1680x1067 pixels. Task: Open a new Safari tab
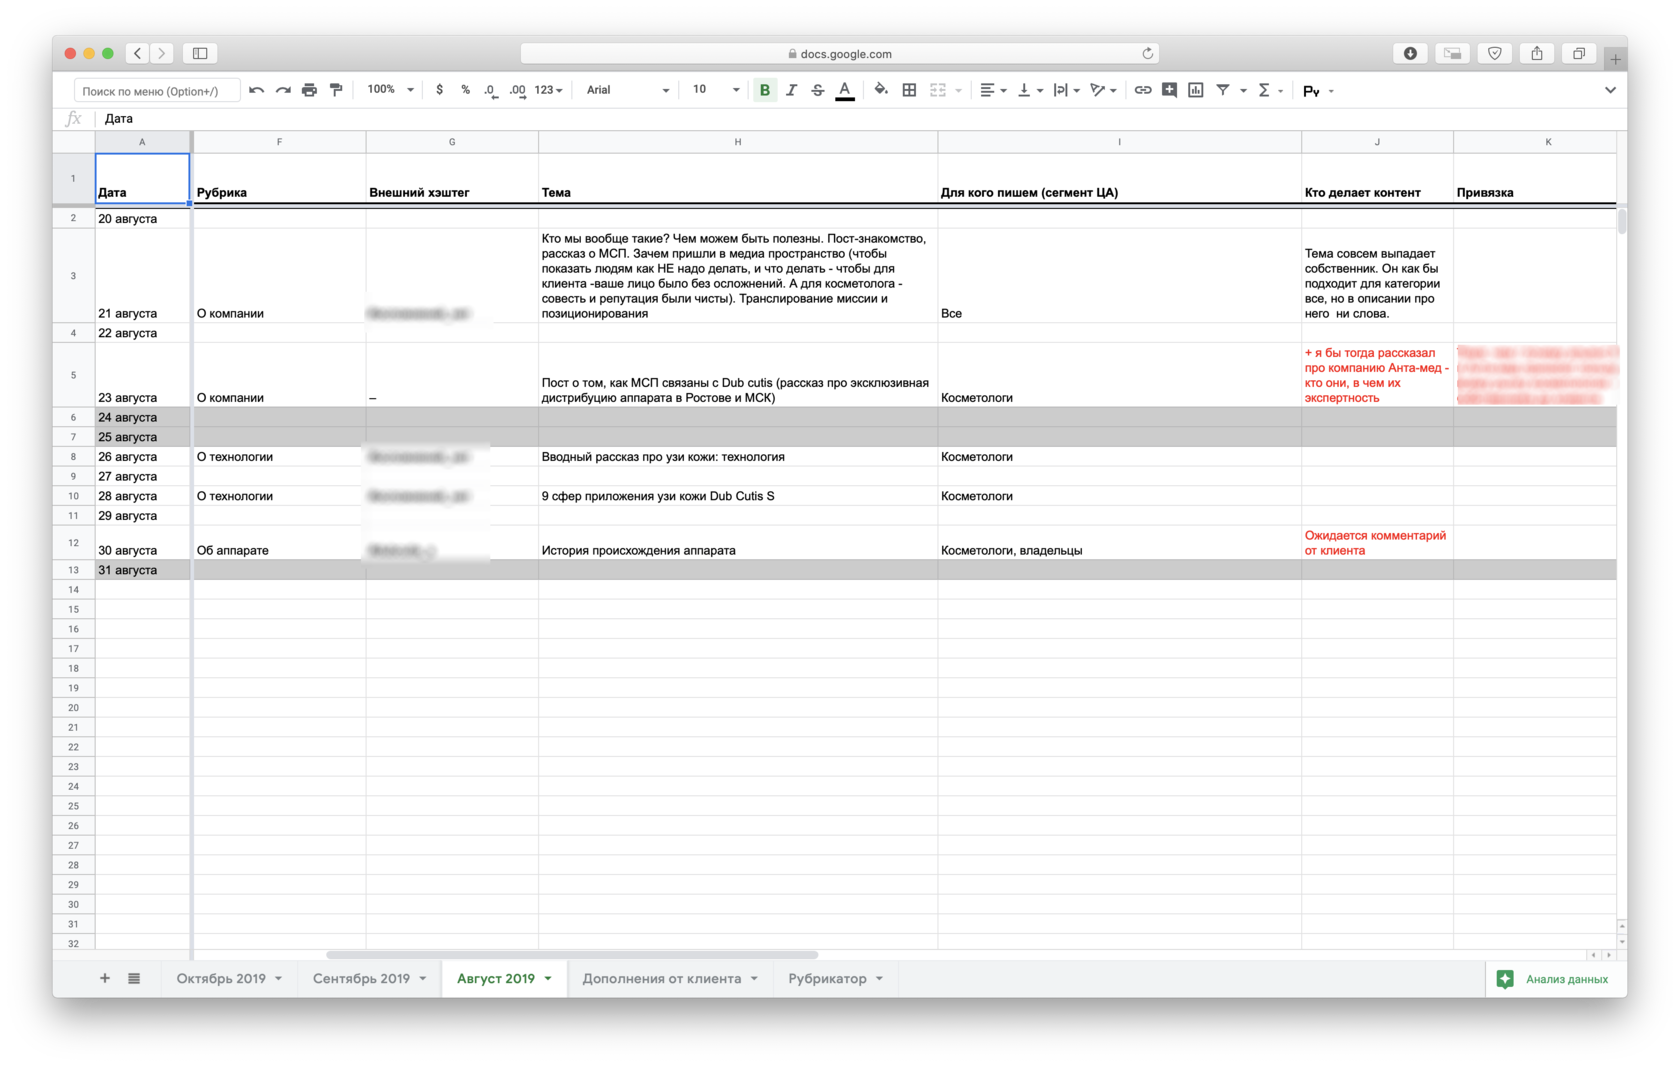coord(1615,59)
